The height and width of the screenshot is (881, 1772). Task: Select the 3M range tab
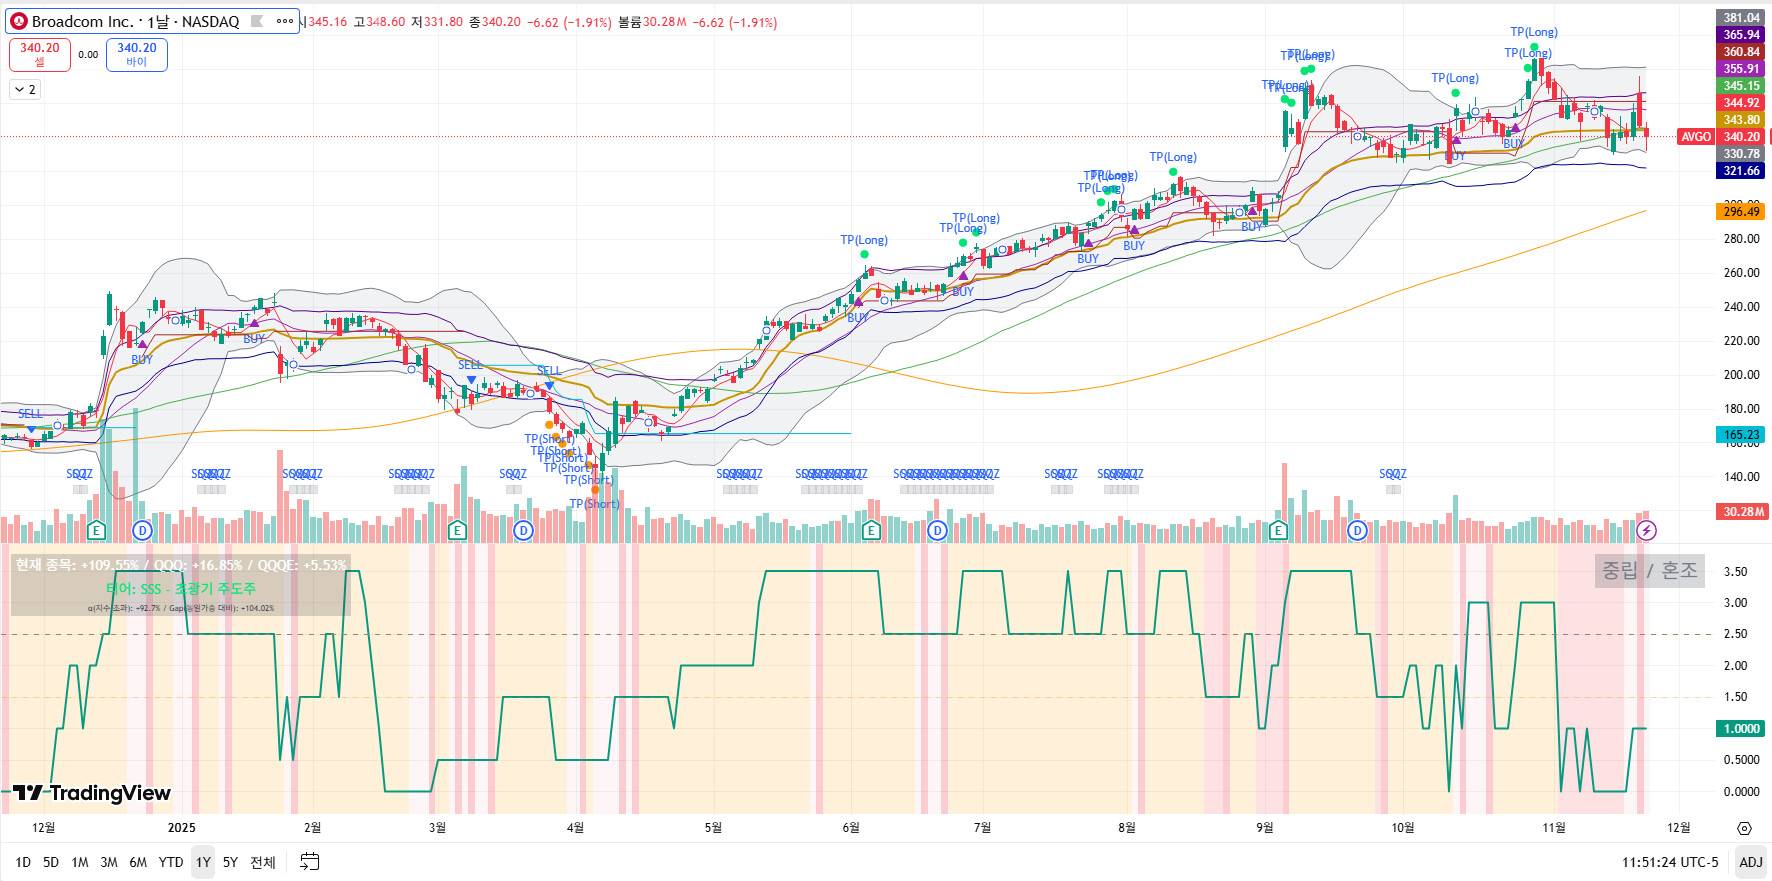tap(109, 862)
